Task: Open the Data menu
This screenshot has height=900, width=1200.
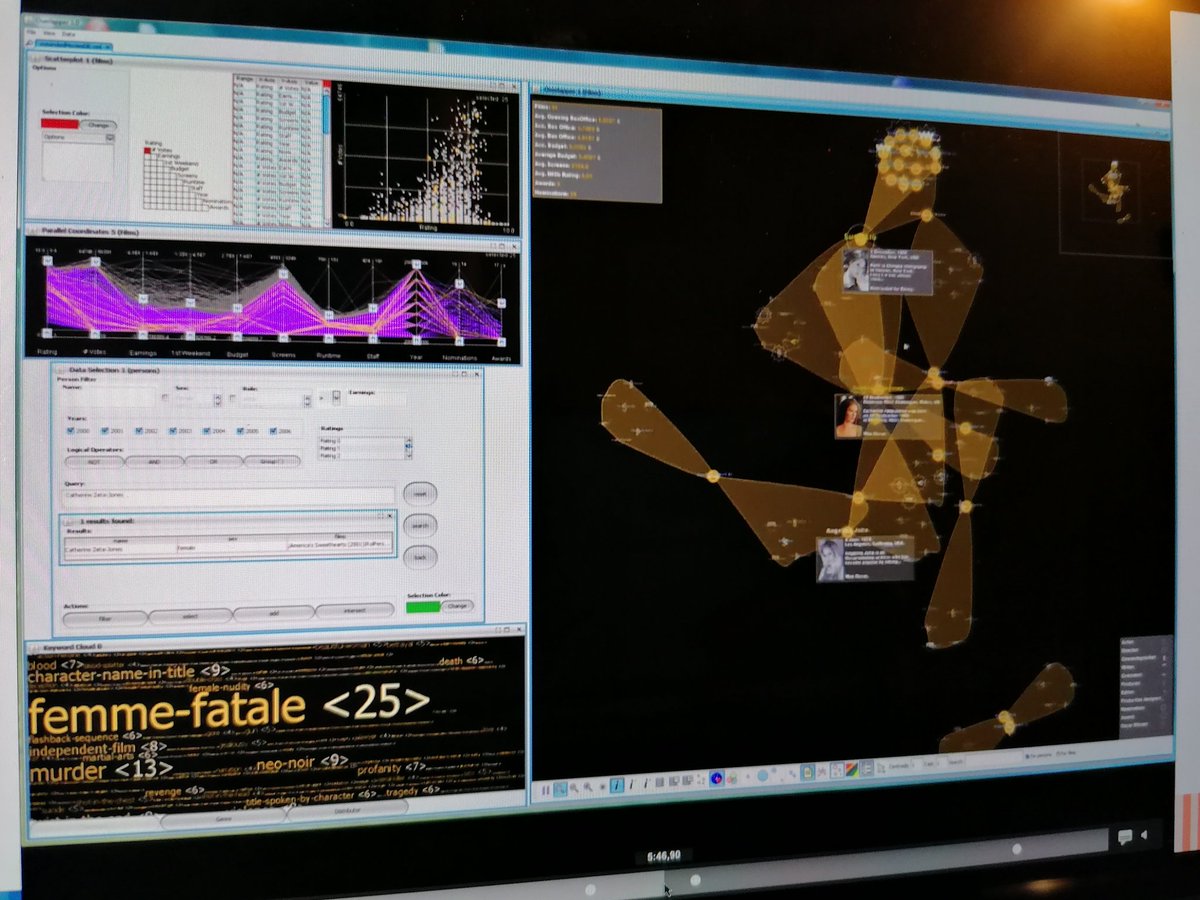Action: [x=68, y=34]
